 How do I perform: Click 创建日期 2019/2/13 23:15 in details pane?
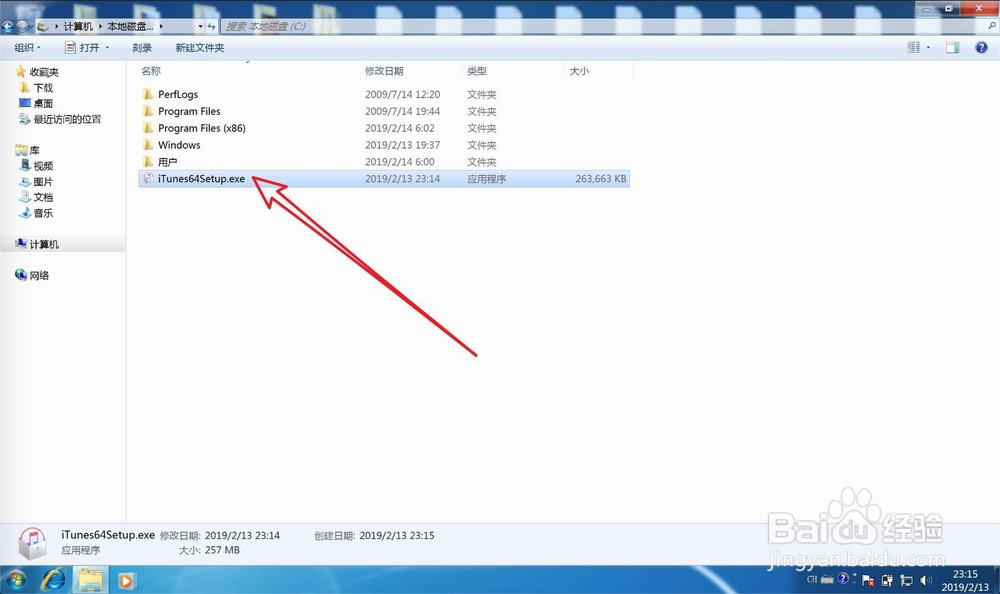374,535
